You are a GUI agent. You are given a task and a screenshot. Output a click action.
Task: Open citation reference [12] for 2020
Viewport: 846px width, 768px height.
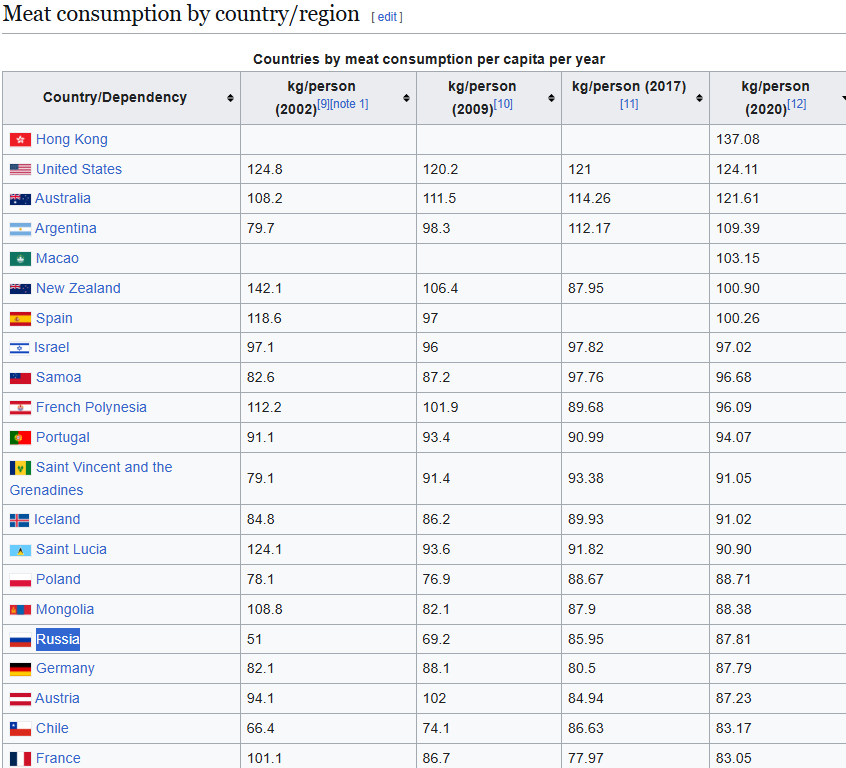click(796, 104)
